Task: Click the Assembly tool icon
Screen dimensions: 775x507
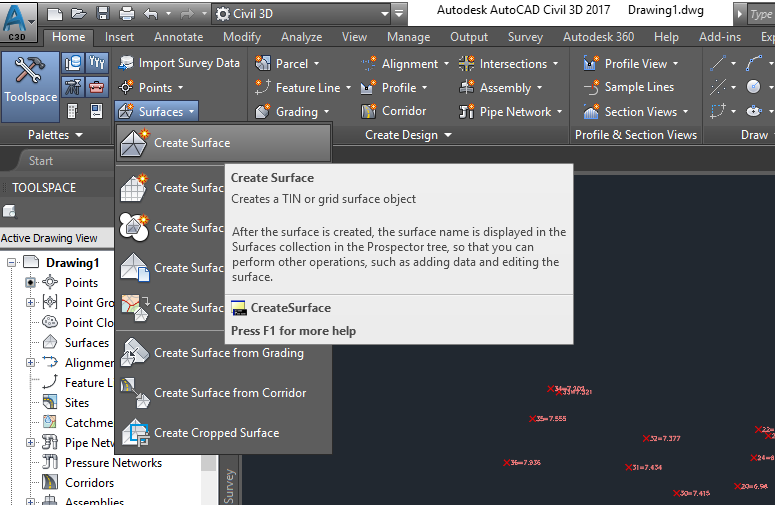Action: (x=467, y=87)
